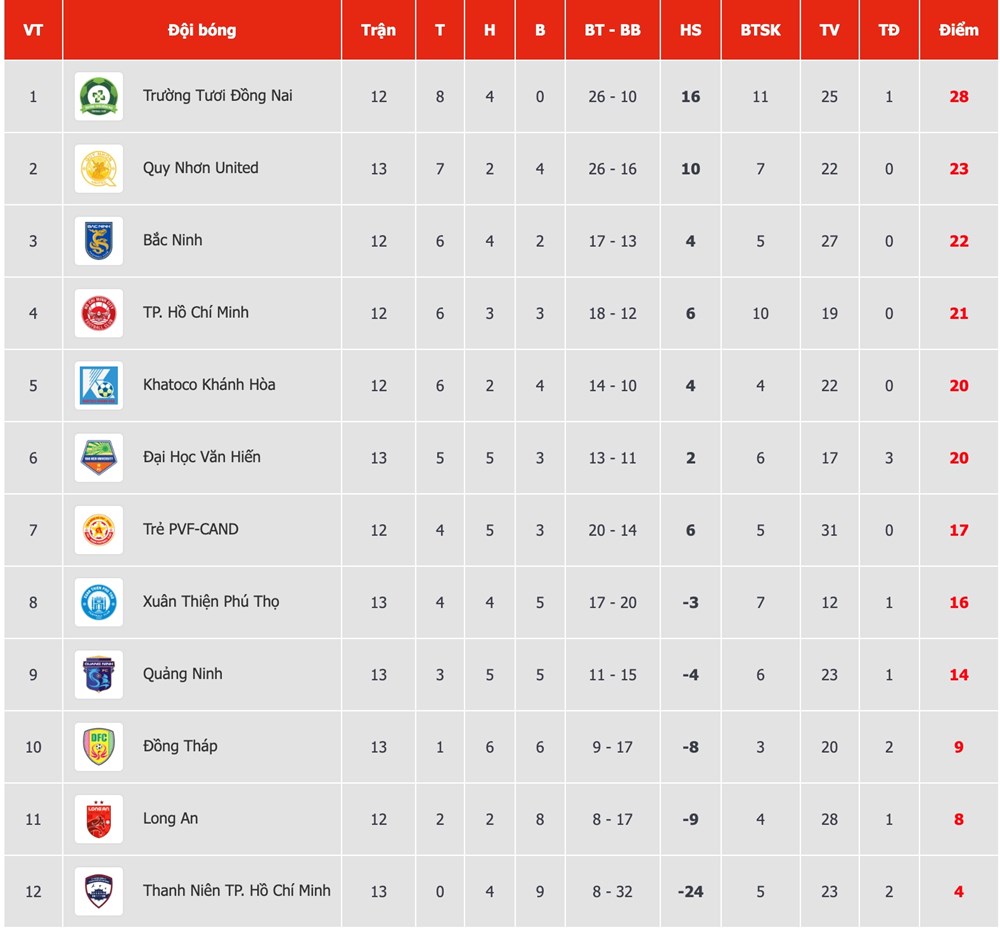1000x932 pixels.
Task: Select the Long An team name
Action: click(170, 818)
